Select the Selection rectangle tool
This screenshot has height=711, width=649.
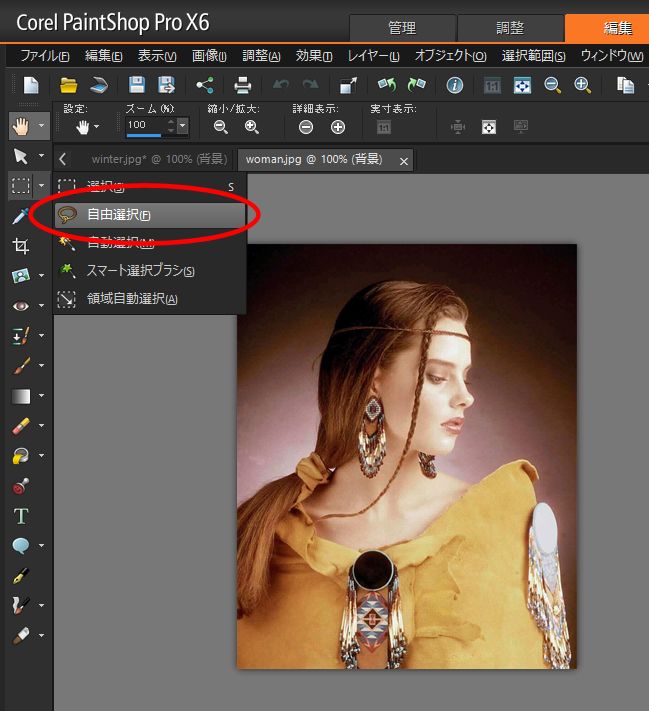tap(21, 185)
